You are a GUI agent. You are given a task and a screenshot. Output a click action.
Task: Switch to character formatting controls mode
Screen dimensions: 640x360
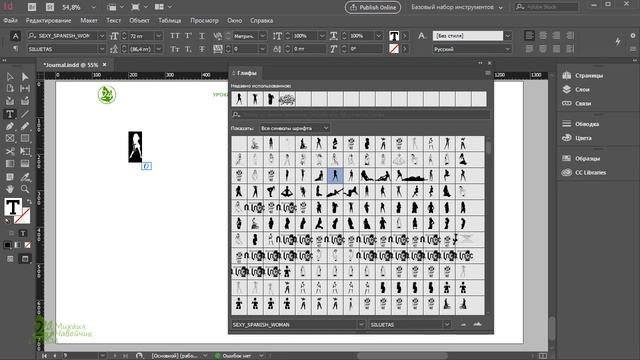(x=15, y=36)
